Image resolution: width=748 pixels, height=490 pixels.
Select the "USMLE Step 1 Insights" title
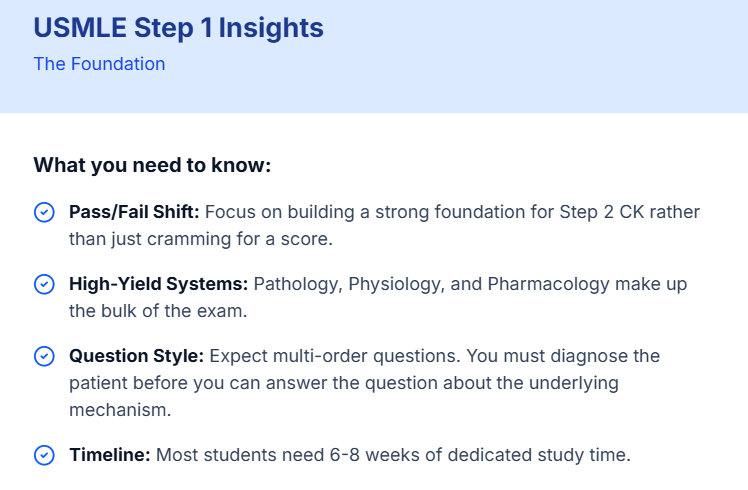(x=179, y=28)
